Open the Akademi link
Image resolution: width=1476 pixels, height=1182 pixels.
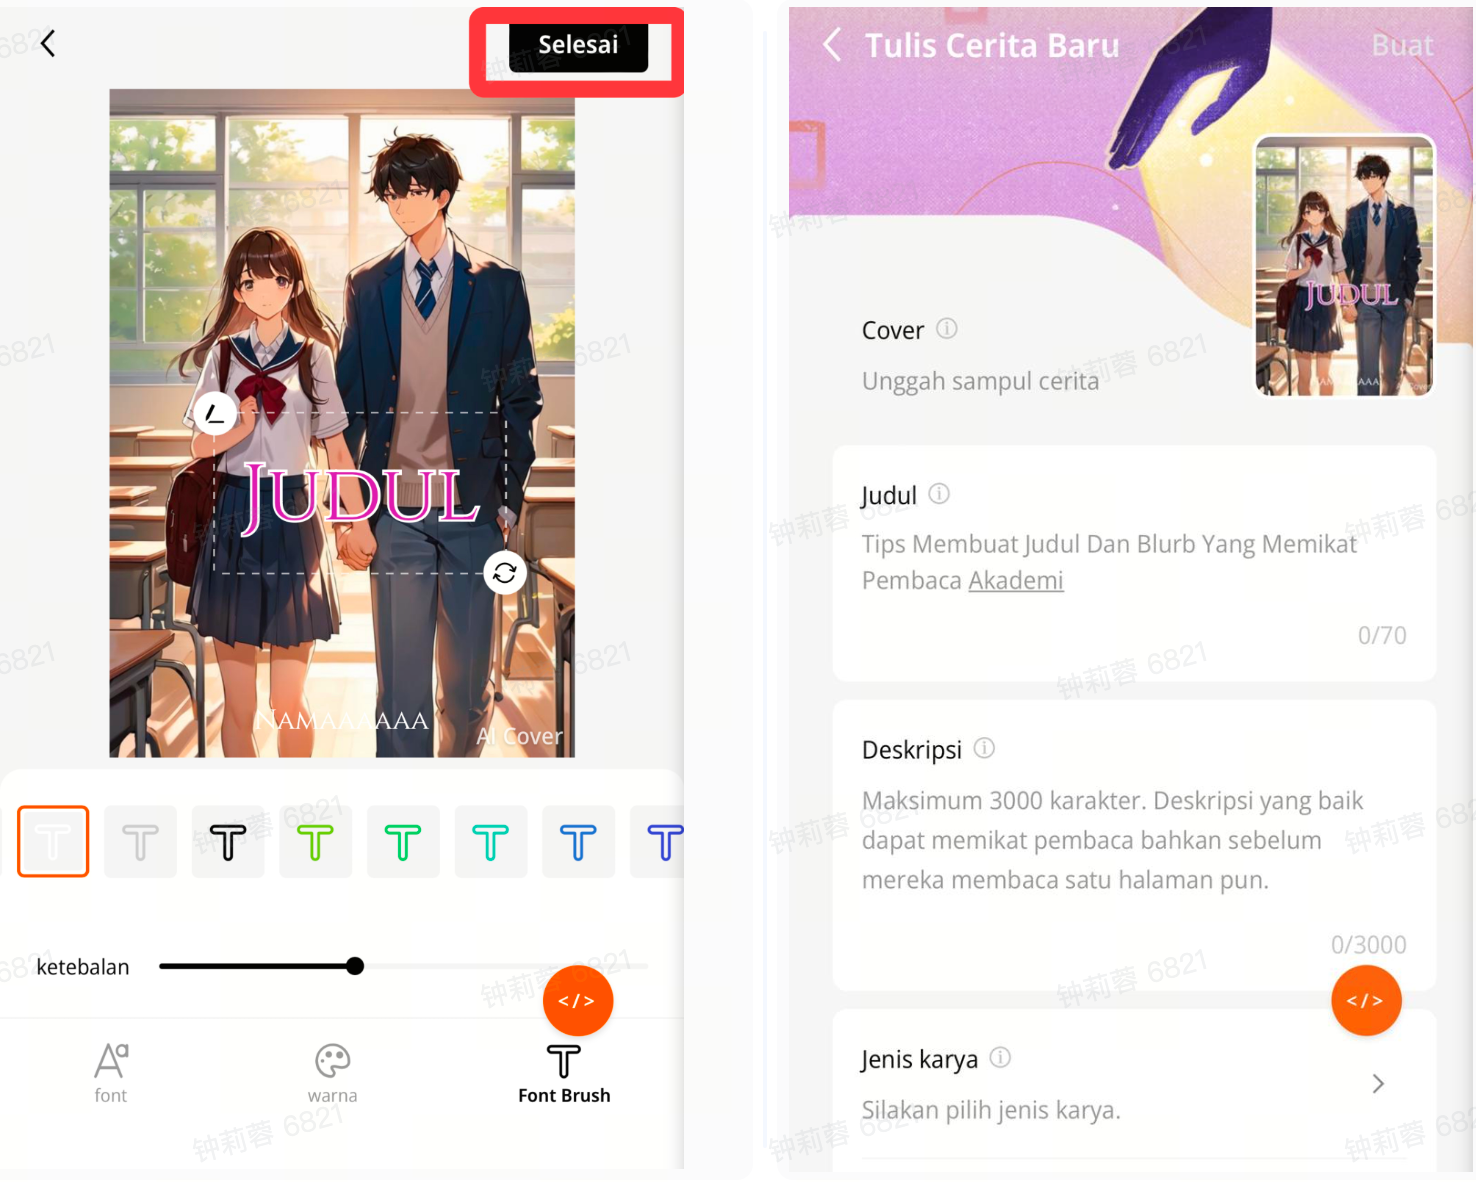click(1015, 581)
